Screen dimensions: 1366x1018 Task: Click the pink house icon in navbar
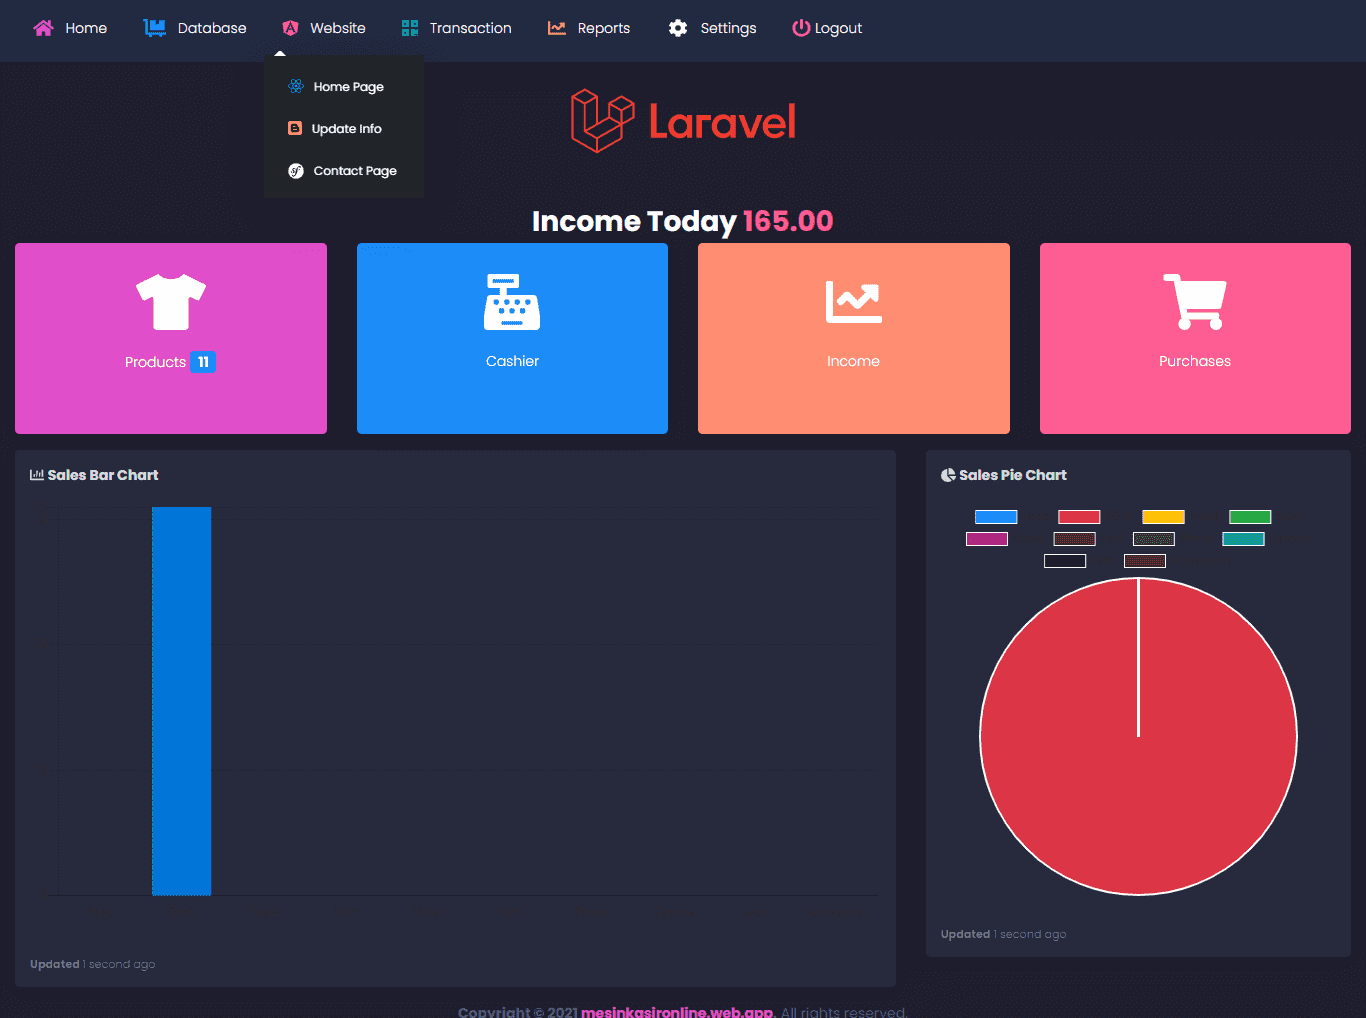[43, 28]
